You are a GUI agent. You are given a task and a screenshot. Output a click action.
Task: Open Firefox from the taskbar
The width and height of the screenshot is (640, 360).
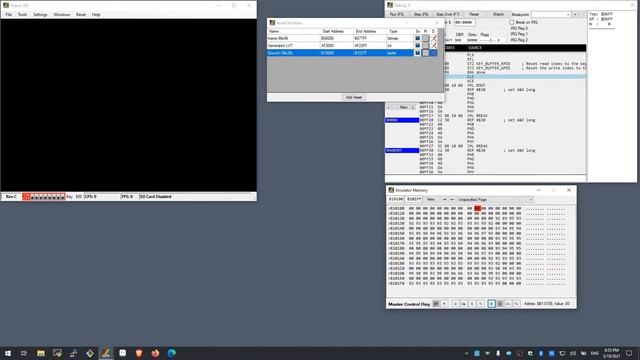[x=155, y=353]
